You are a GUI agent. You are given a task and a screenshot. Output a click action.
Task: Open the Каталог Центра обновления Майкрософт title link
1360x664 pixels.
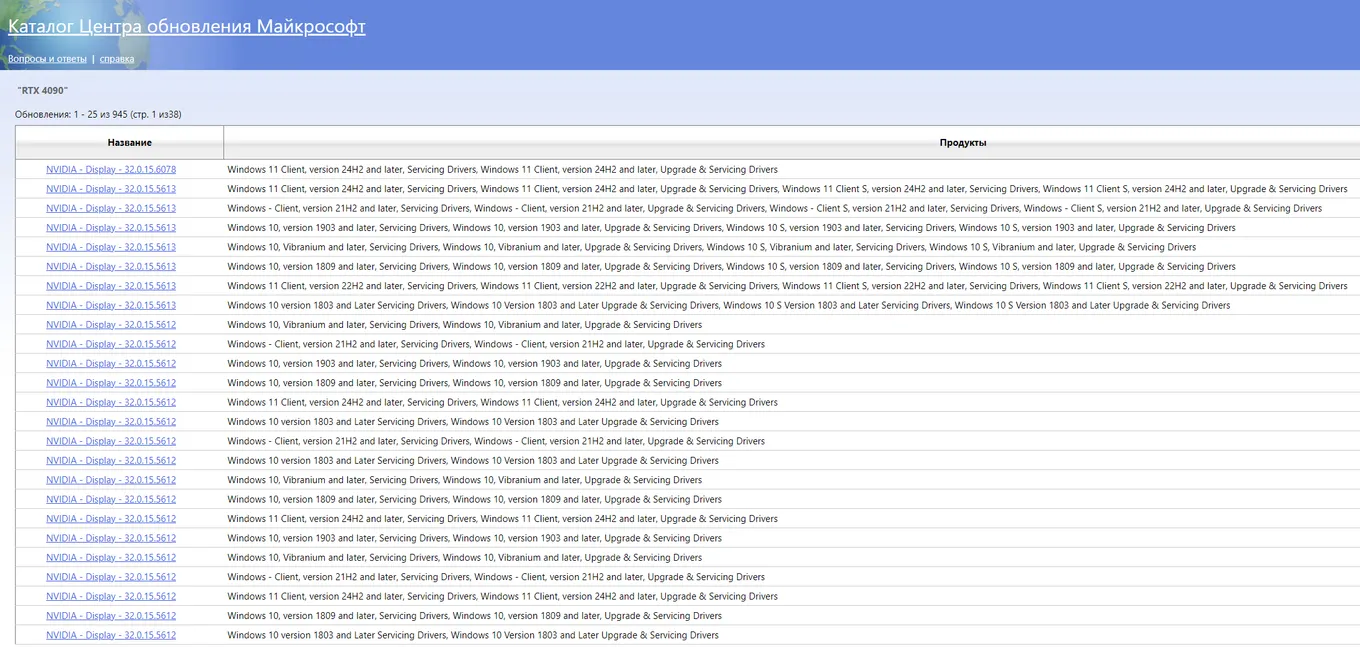pyautogui.click(x=187, y=27)
